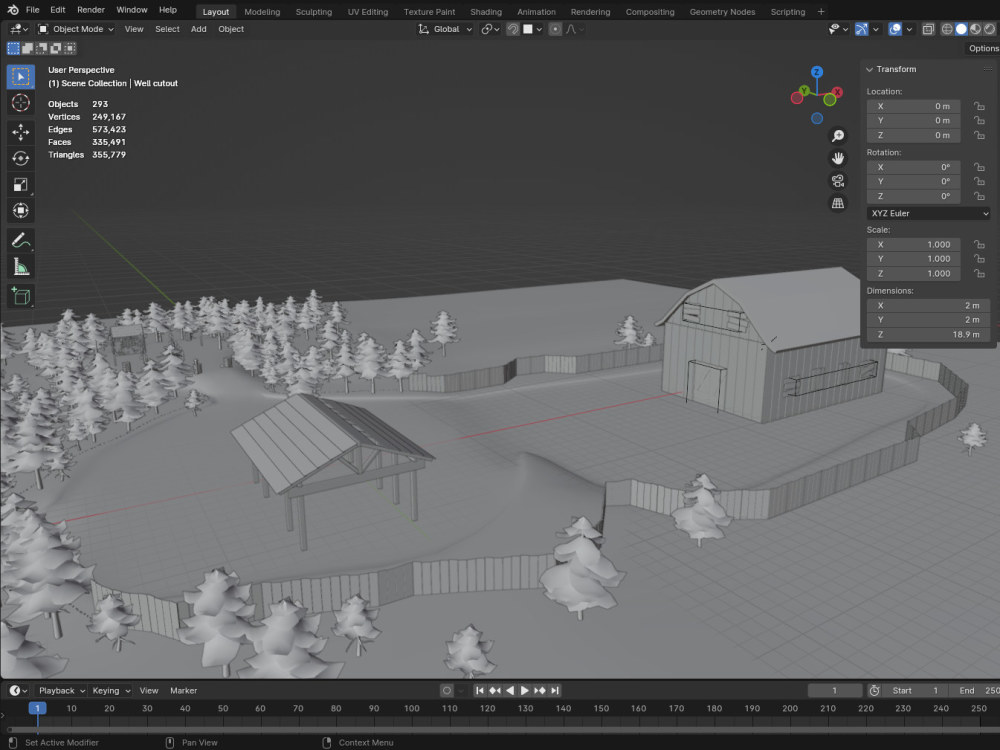Jump to timeline end frame
Screen dimensions: 1000x750
click(555, 690)
